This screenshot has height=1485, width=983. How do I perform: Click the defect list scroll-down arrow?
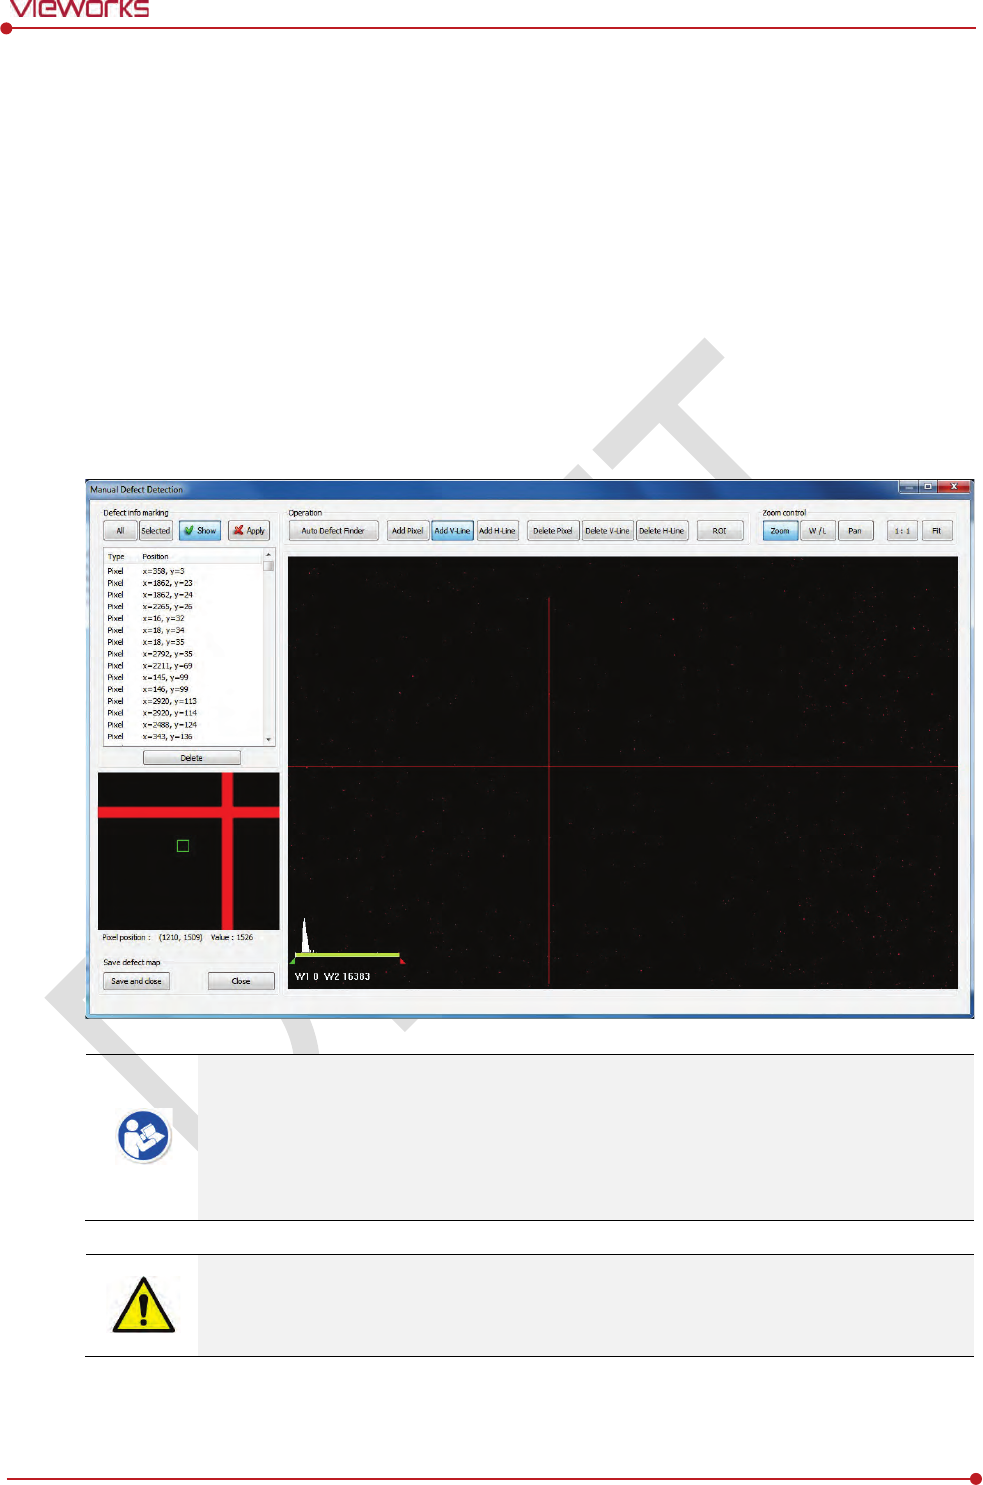[268, 740]
